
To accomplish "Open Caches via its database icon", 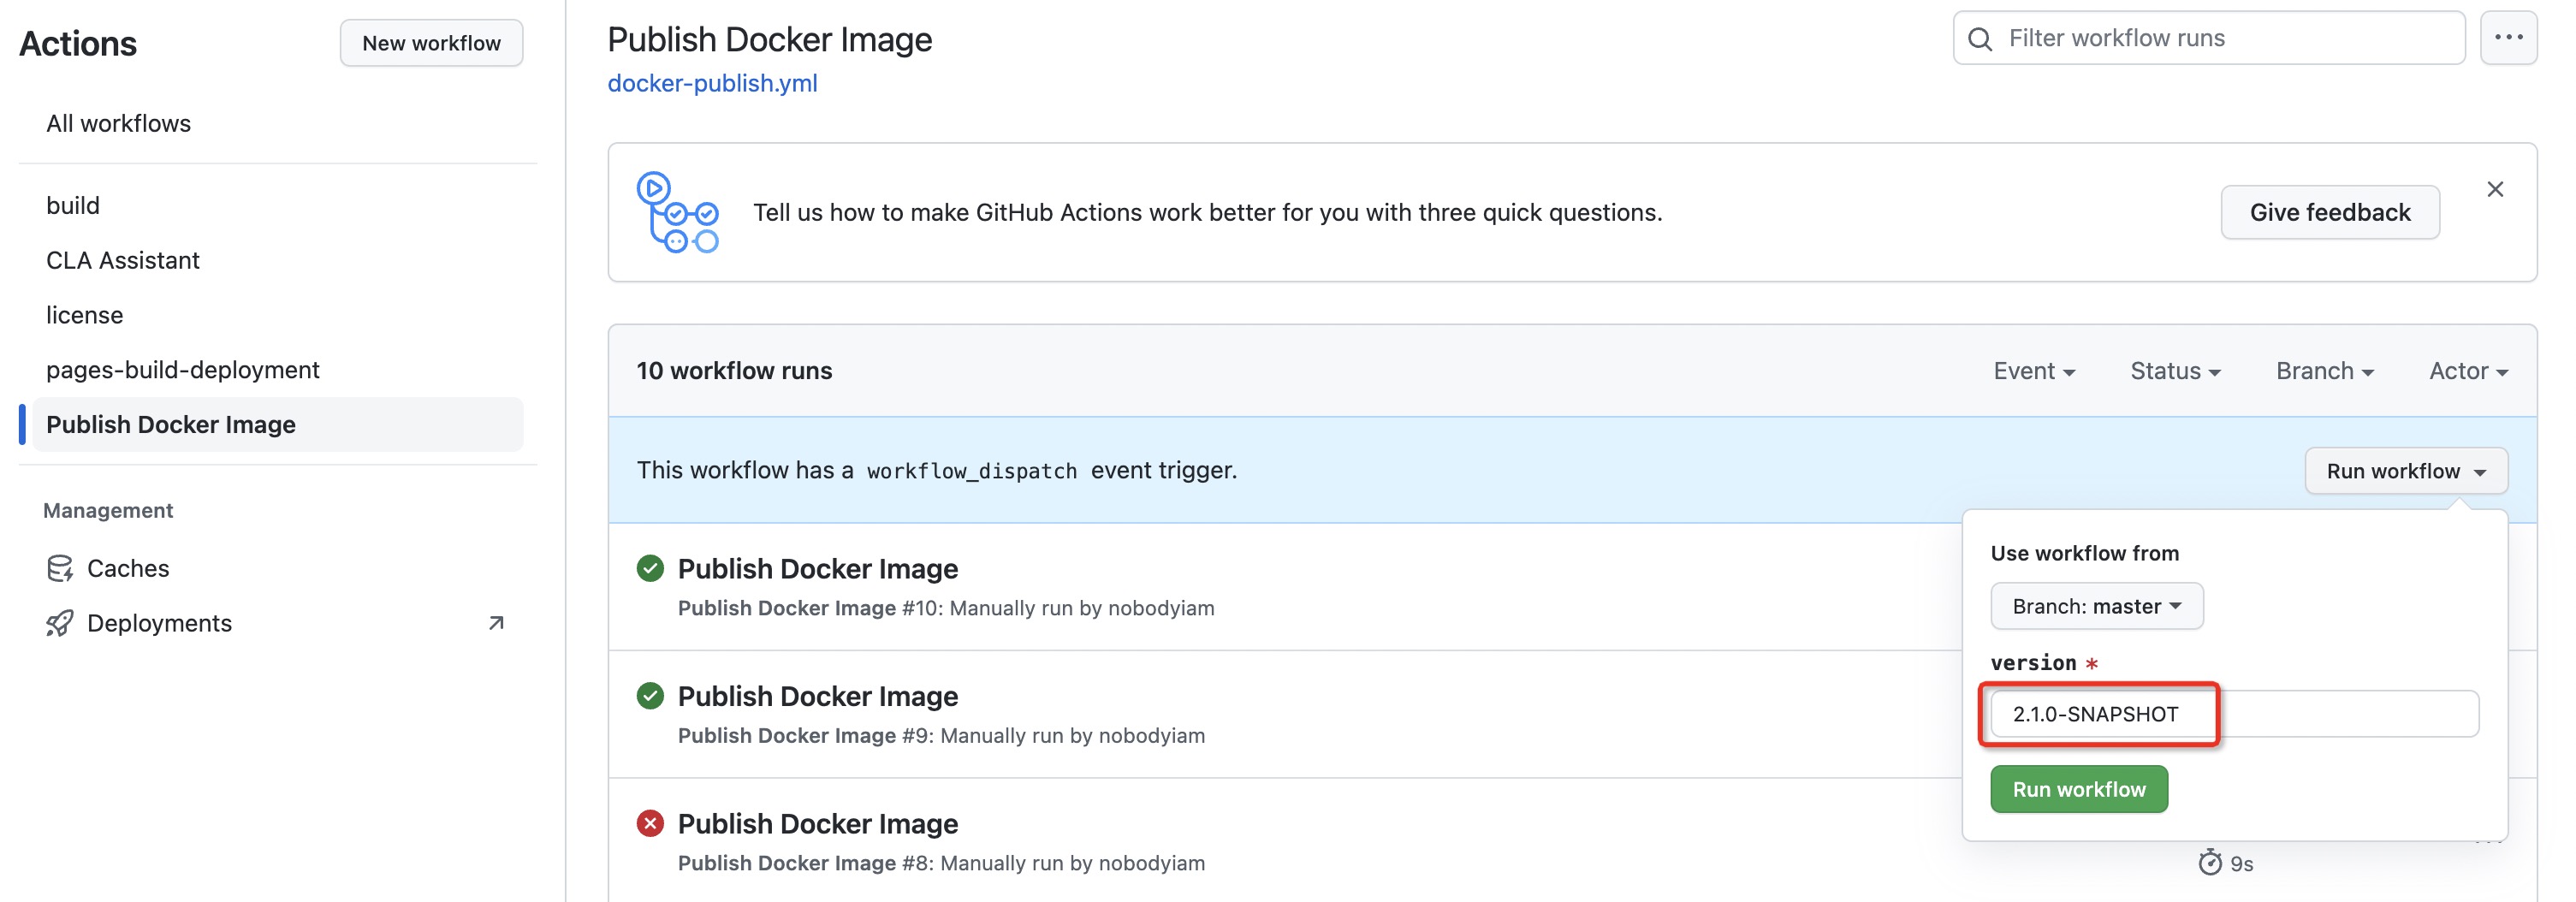I will click(62, 567).
